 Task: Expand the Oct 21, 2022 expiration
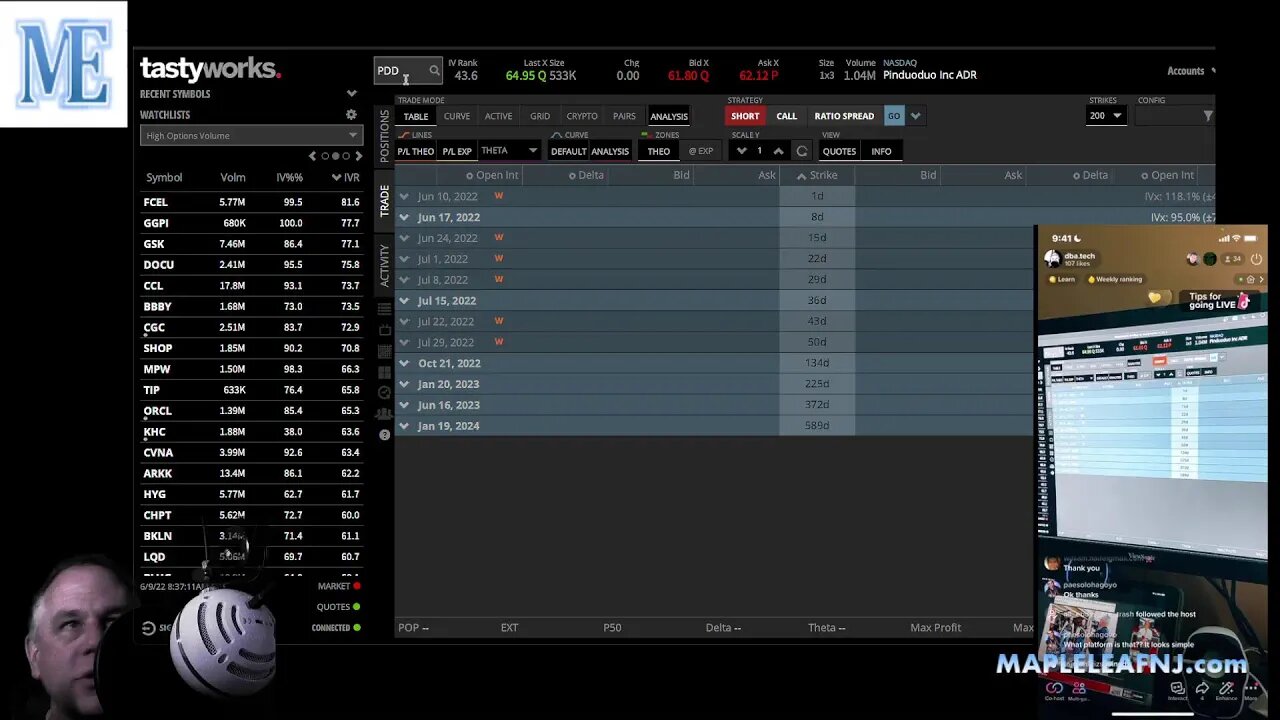point(404,363)
